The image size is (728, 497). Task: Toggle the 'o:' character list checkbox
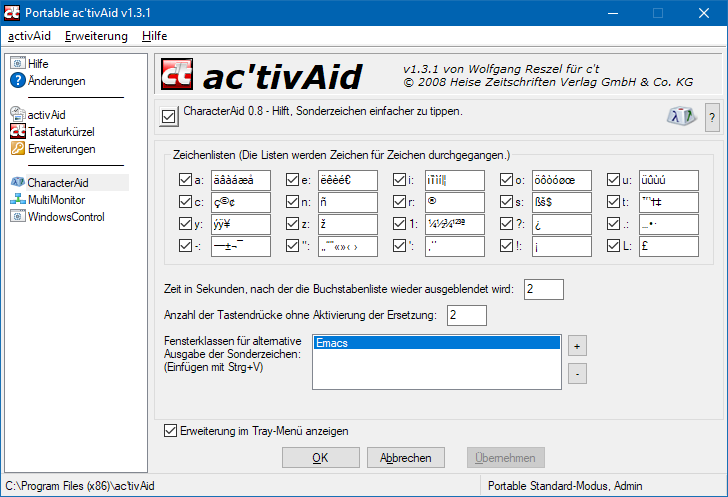(x=507, y=180)
